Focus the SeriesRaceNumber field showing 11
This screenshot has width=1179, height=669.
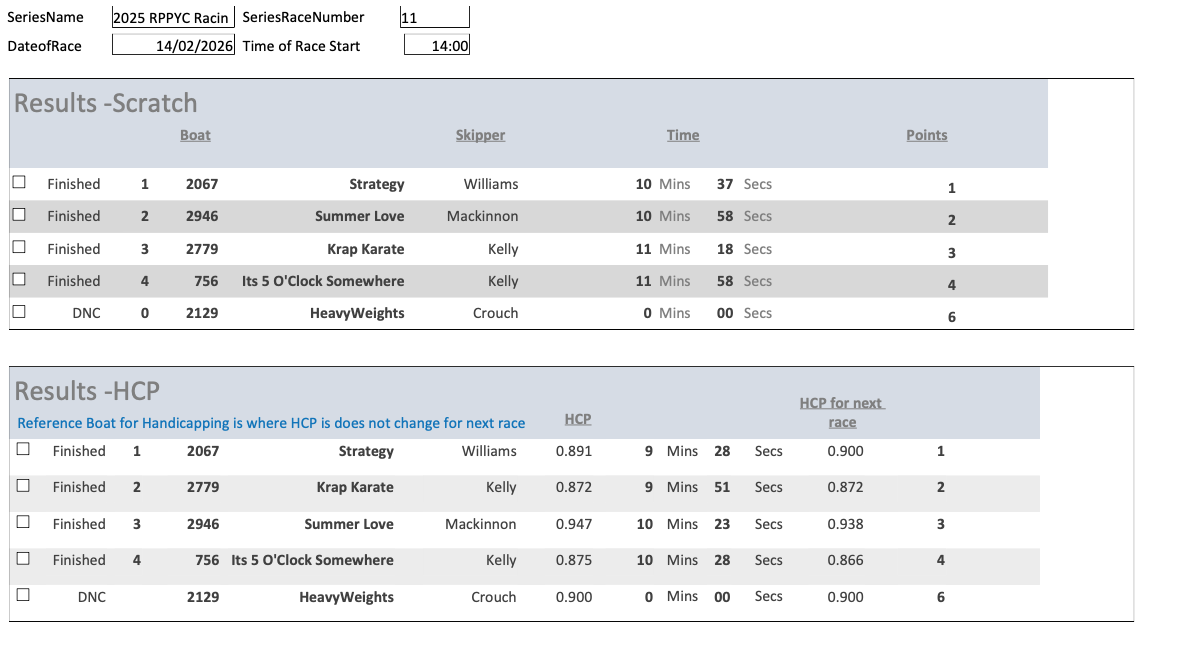434,17
